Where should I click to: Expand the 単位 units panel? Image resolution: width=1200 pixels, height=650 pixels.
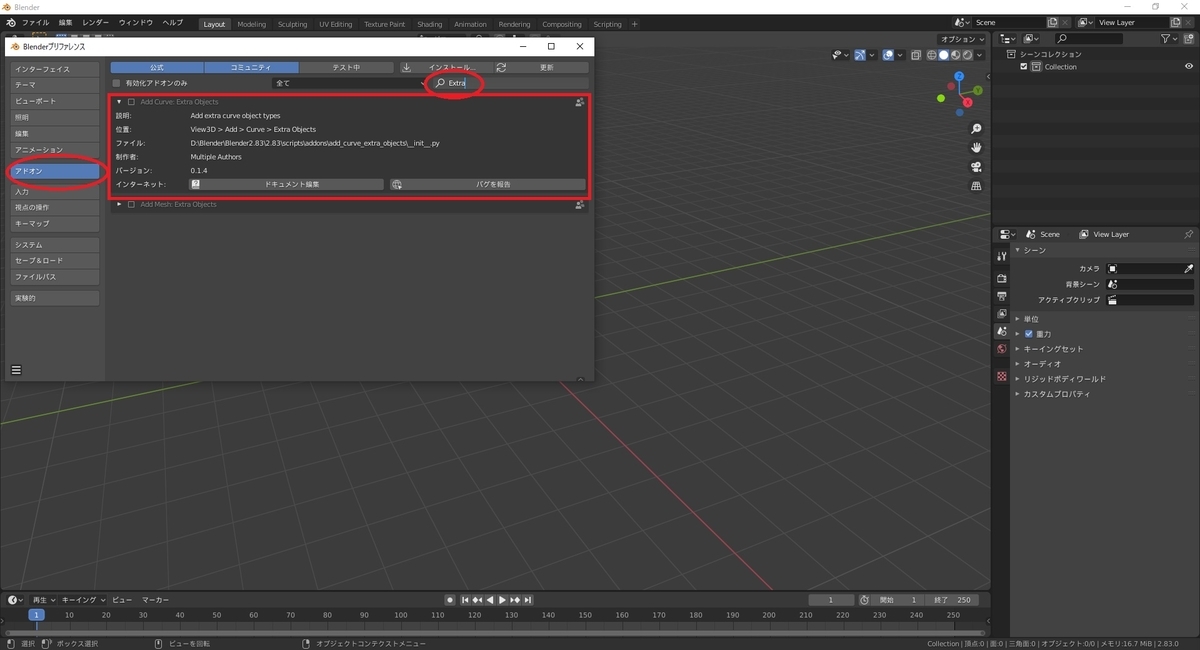tap(1018, 319)
